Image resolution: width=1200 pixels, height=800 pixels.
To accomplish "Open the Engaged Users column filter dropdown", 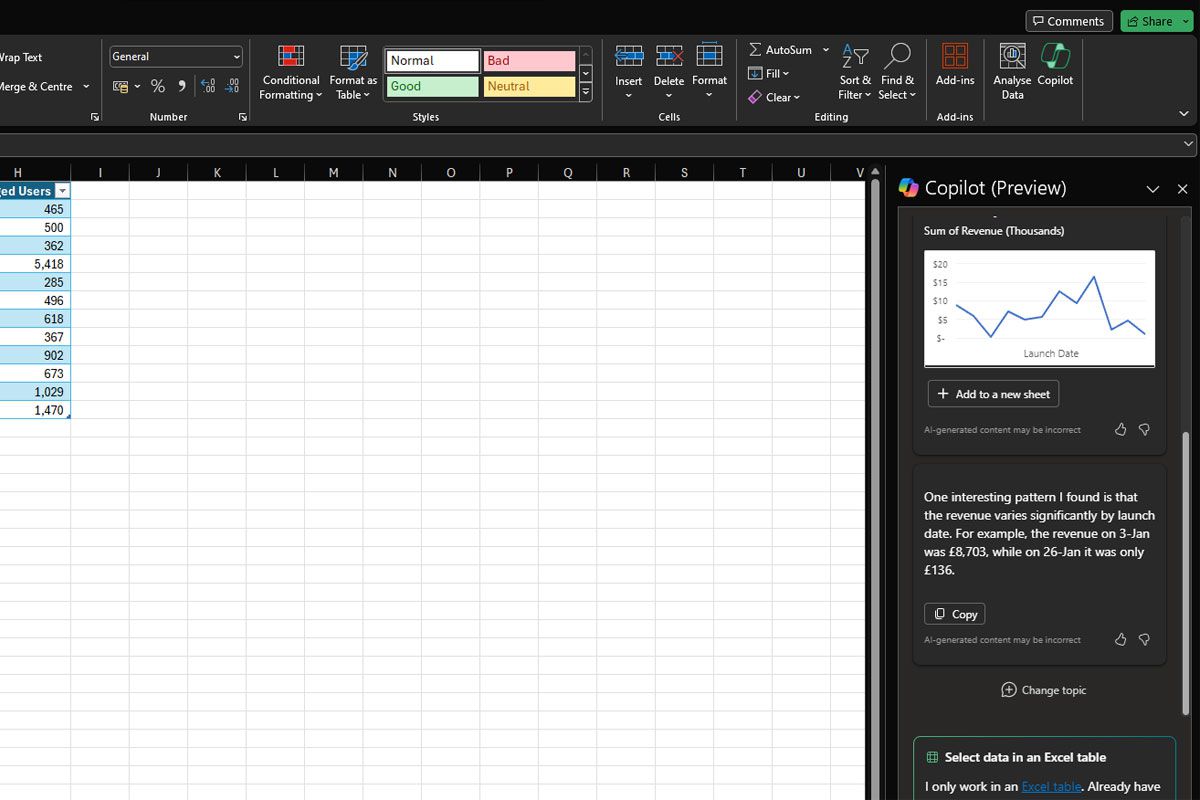I will click(x=62, y=191).
